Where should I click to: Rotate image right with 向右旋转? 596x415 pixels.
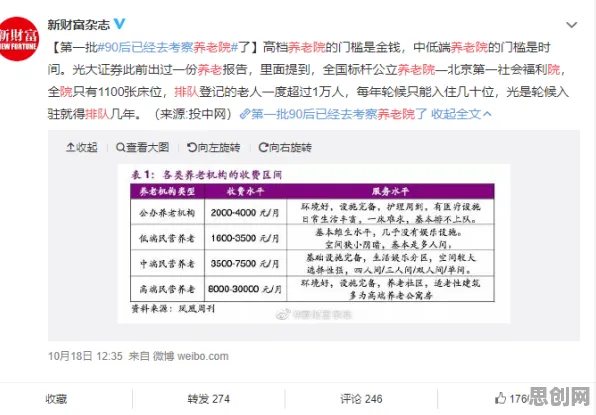[285, 147]
